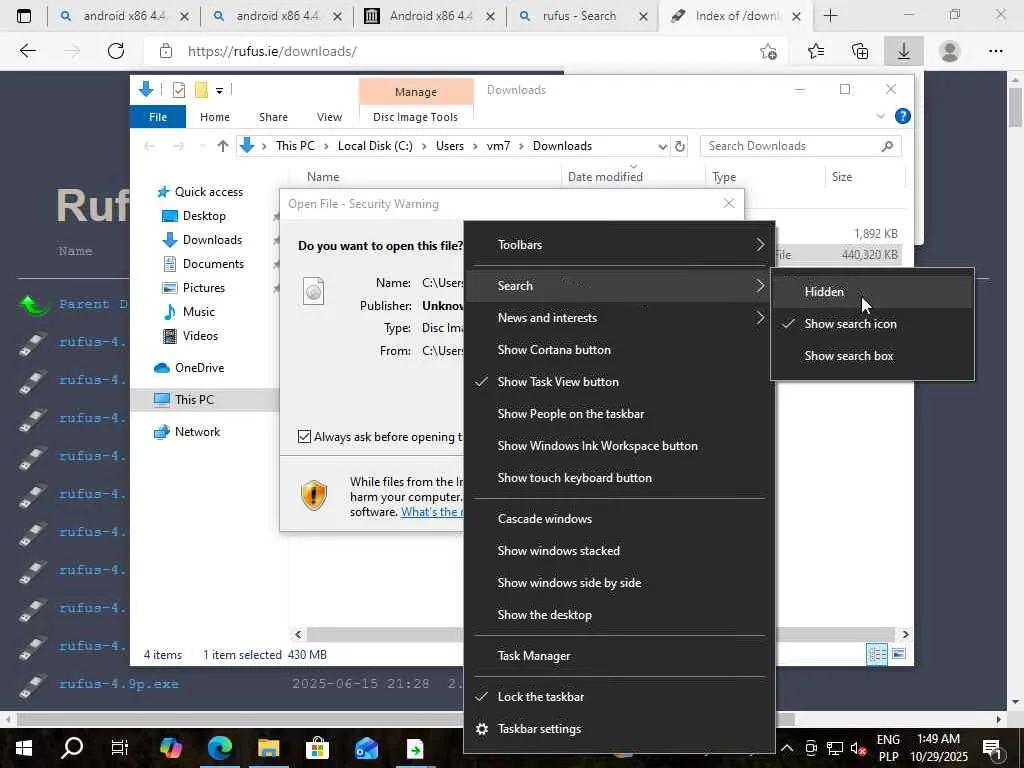Viewport: 1024px width, 768px height.
Task: Expand the Explorer ribbon chevron
Action: coord(880,116)
